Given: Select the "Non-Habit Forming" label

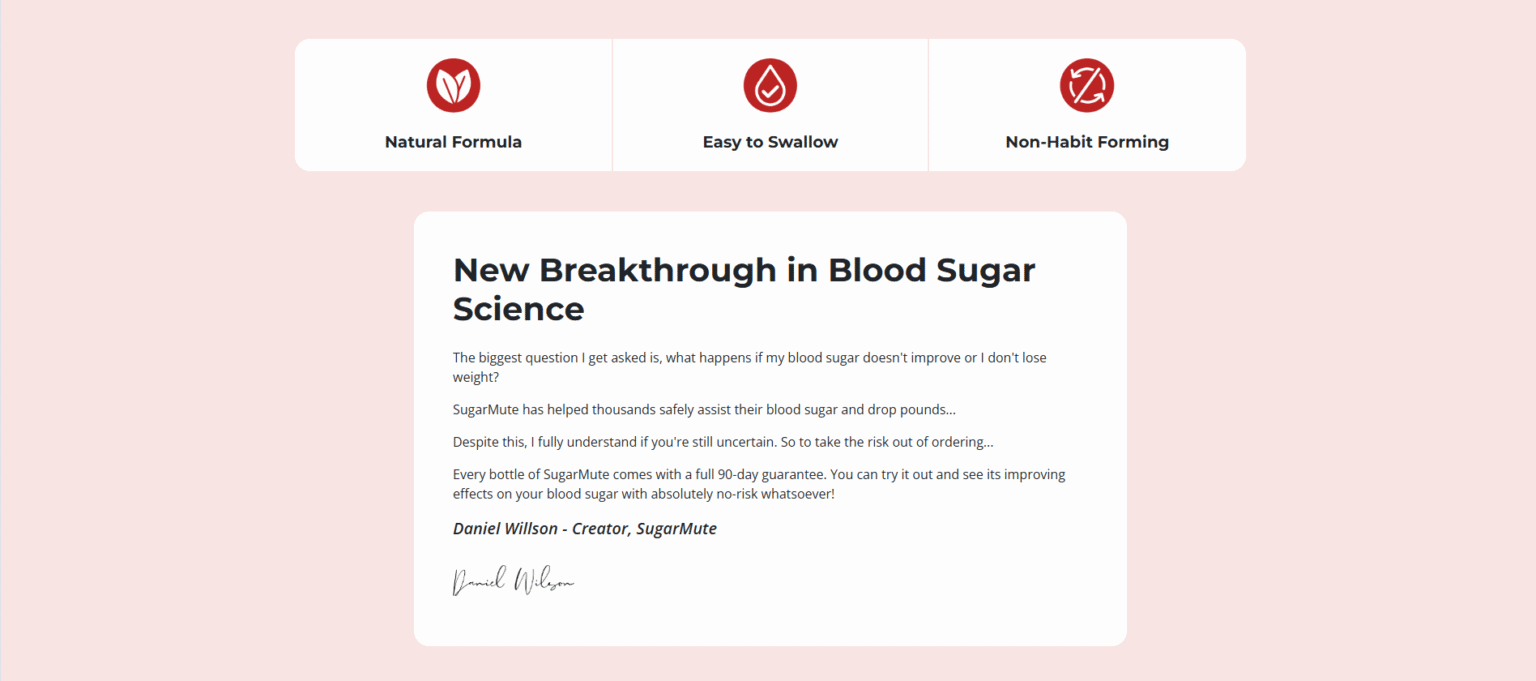Looking at the screenshot, I should pyautogui.click(x=1087, y=142).
